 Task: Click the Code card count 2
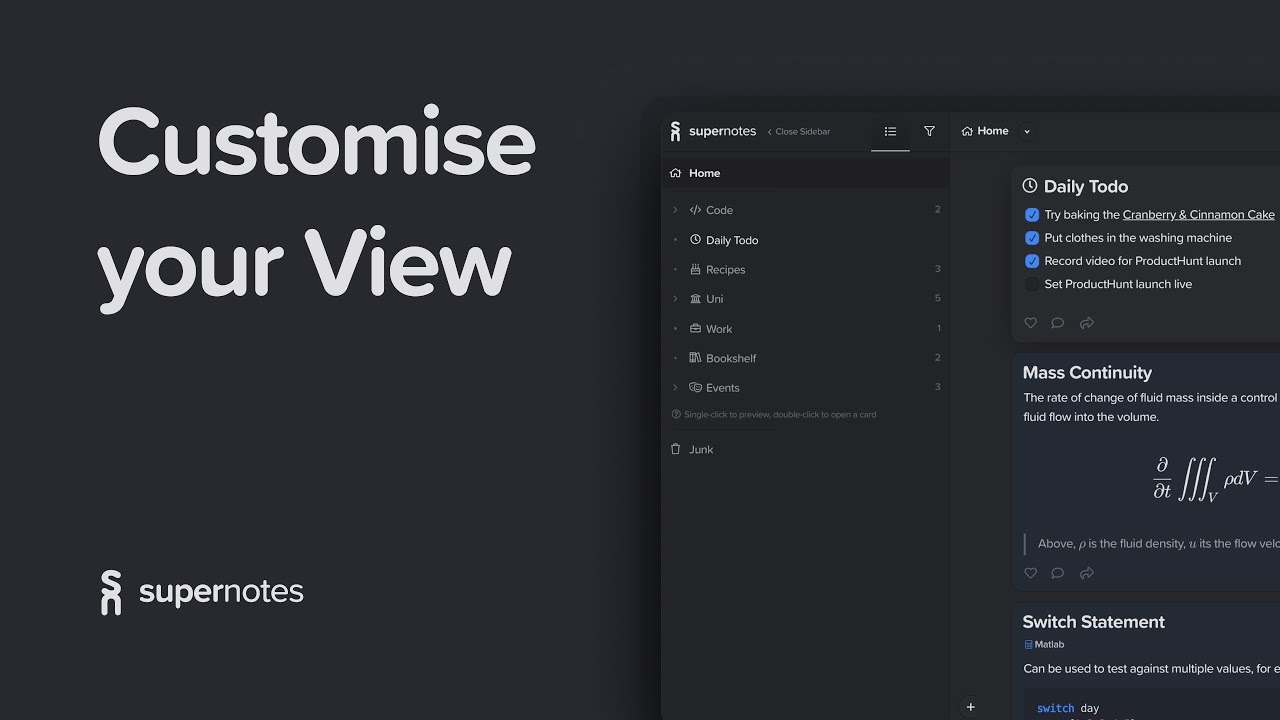[x=938, y=210]
